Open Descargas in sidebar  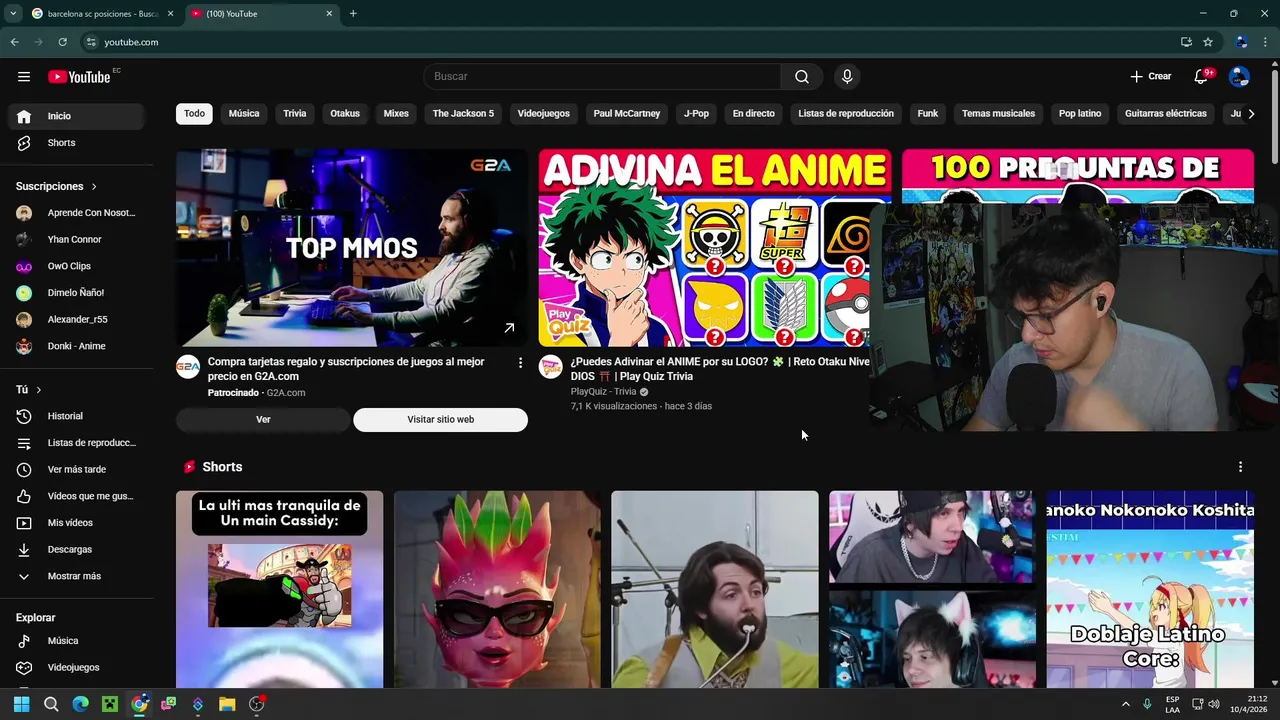pyautogui.click(x=77, y=549)
